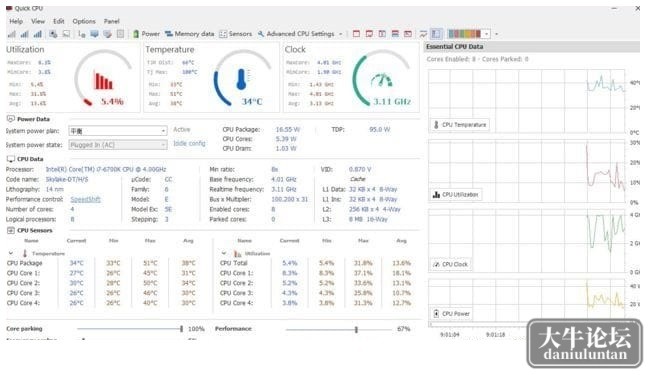Screen dimensions: 650x375
Task: Click the first bar-chart toolbar icon
Action: pos(12,34)
